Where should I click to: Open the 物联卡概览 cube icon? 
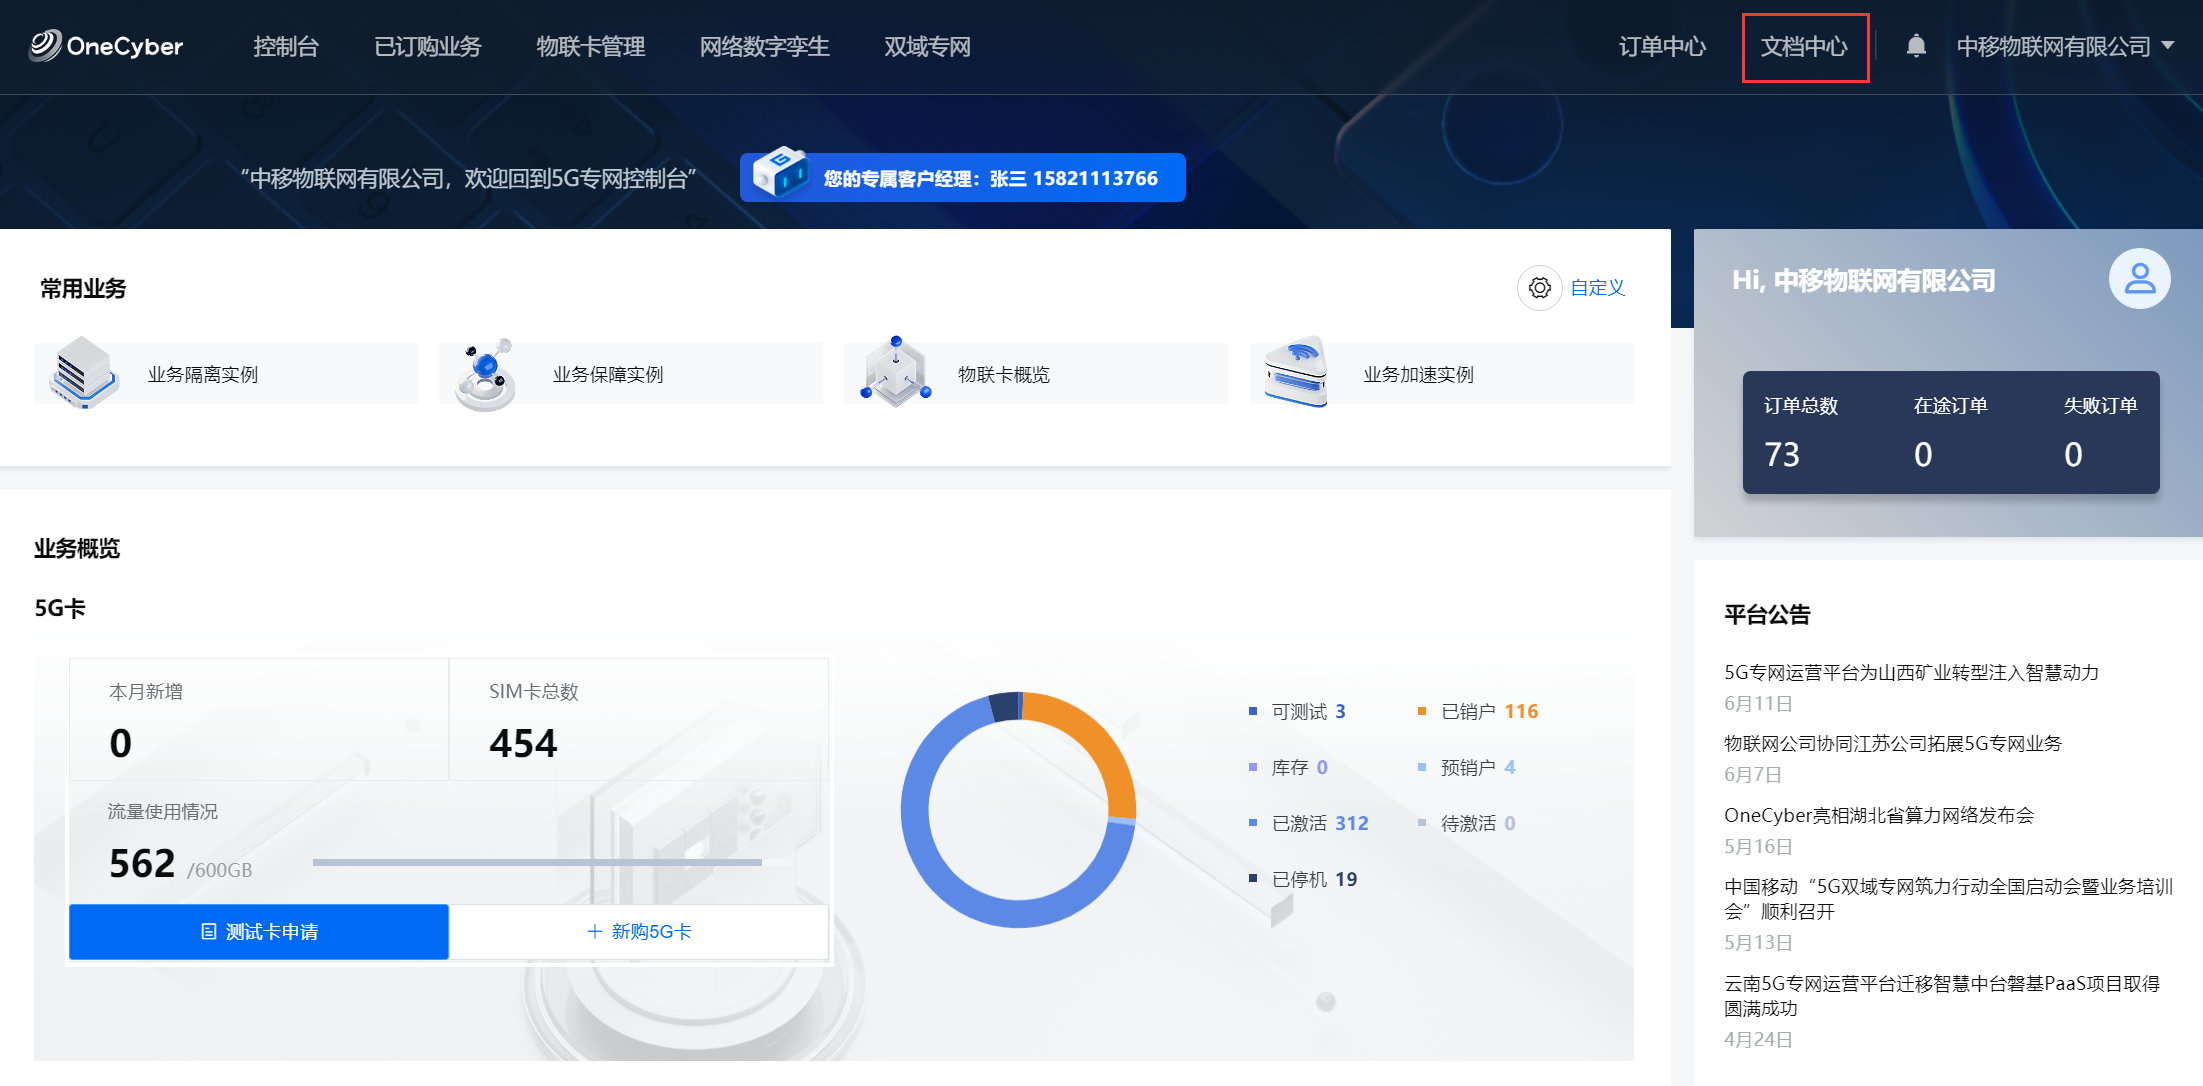[x=896, y=372]
